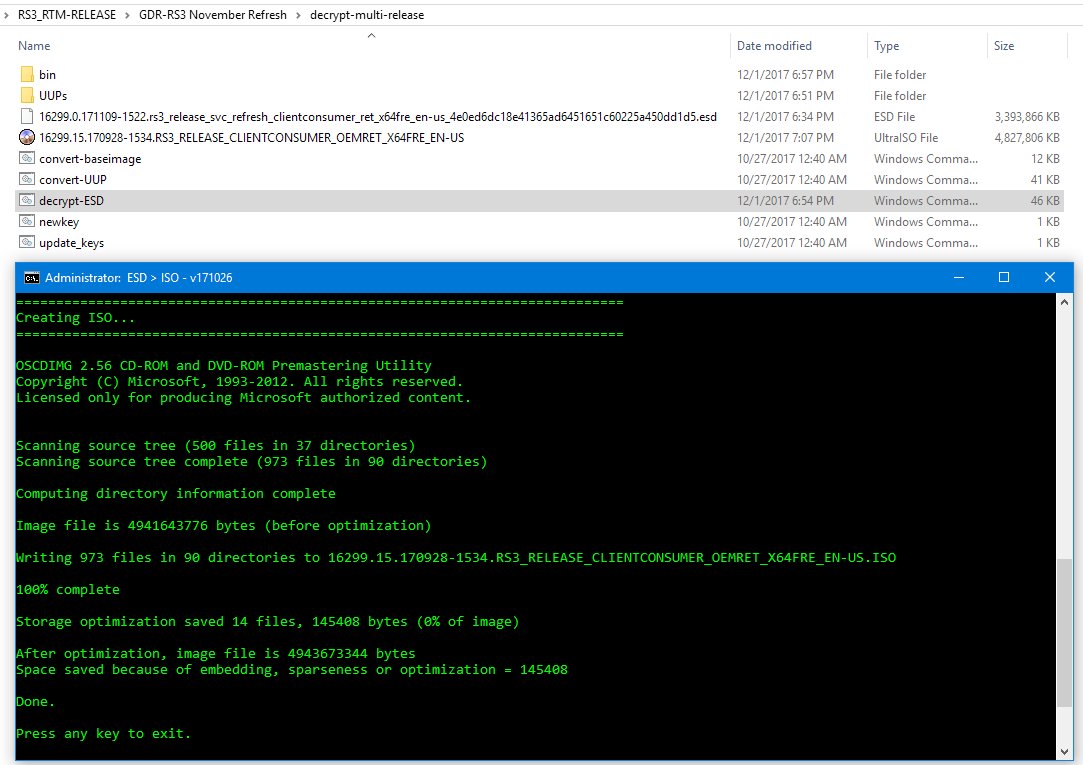Screen dimensions: 1083x765
Task: Click the 'Press any key to exit.' line
Action: pyautogui.click(x=104, y=733)
